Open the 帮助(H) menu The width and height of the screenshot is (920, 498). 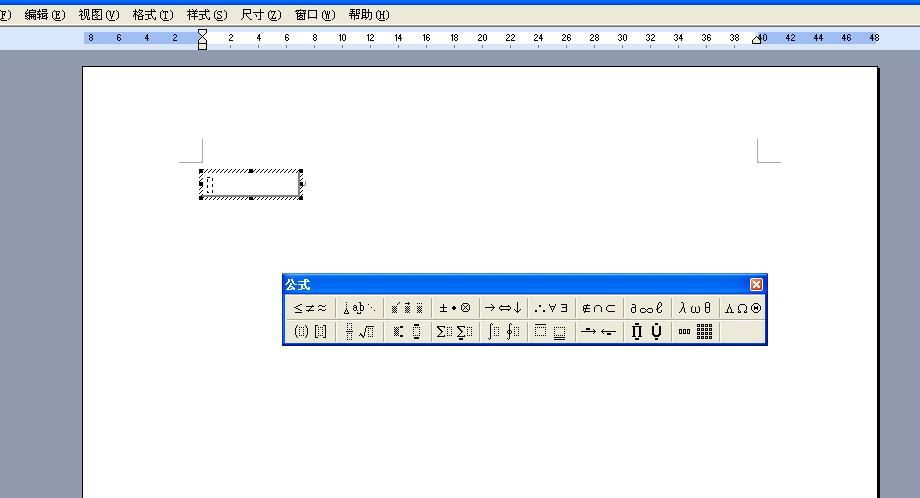[x=368, y=15]
